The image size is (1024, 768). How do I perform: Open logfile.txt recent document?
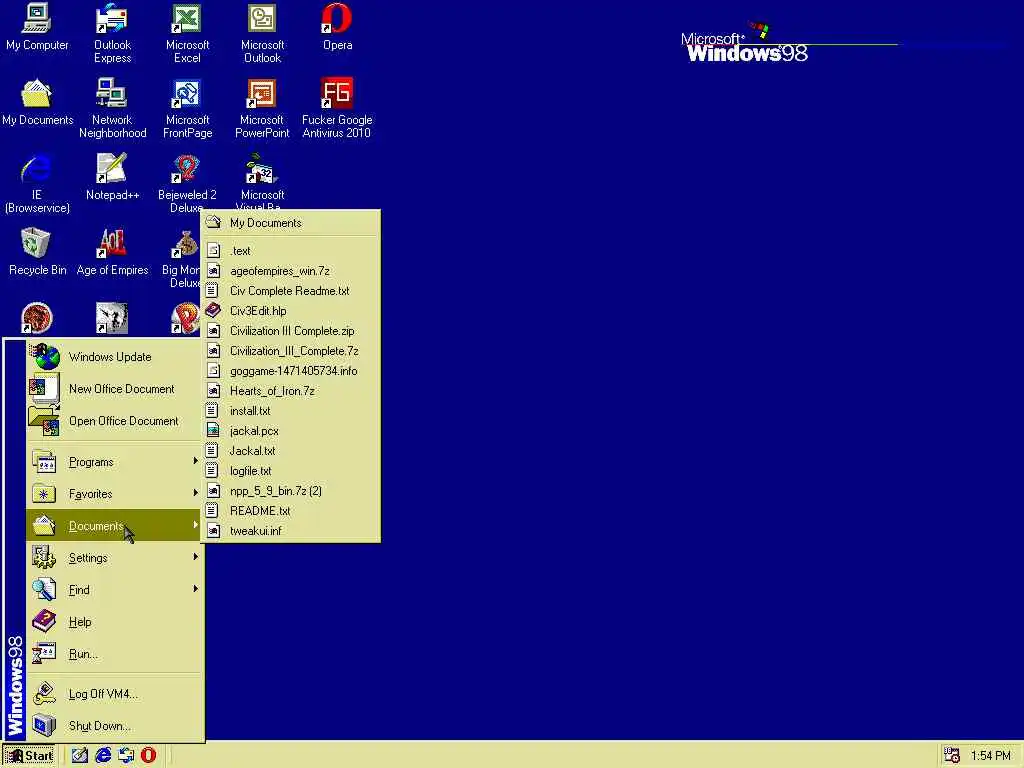(291, 471)
